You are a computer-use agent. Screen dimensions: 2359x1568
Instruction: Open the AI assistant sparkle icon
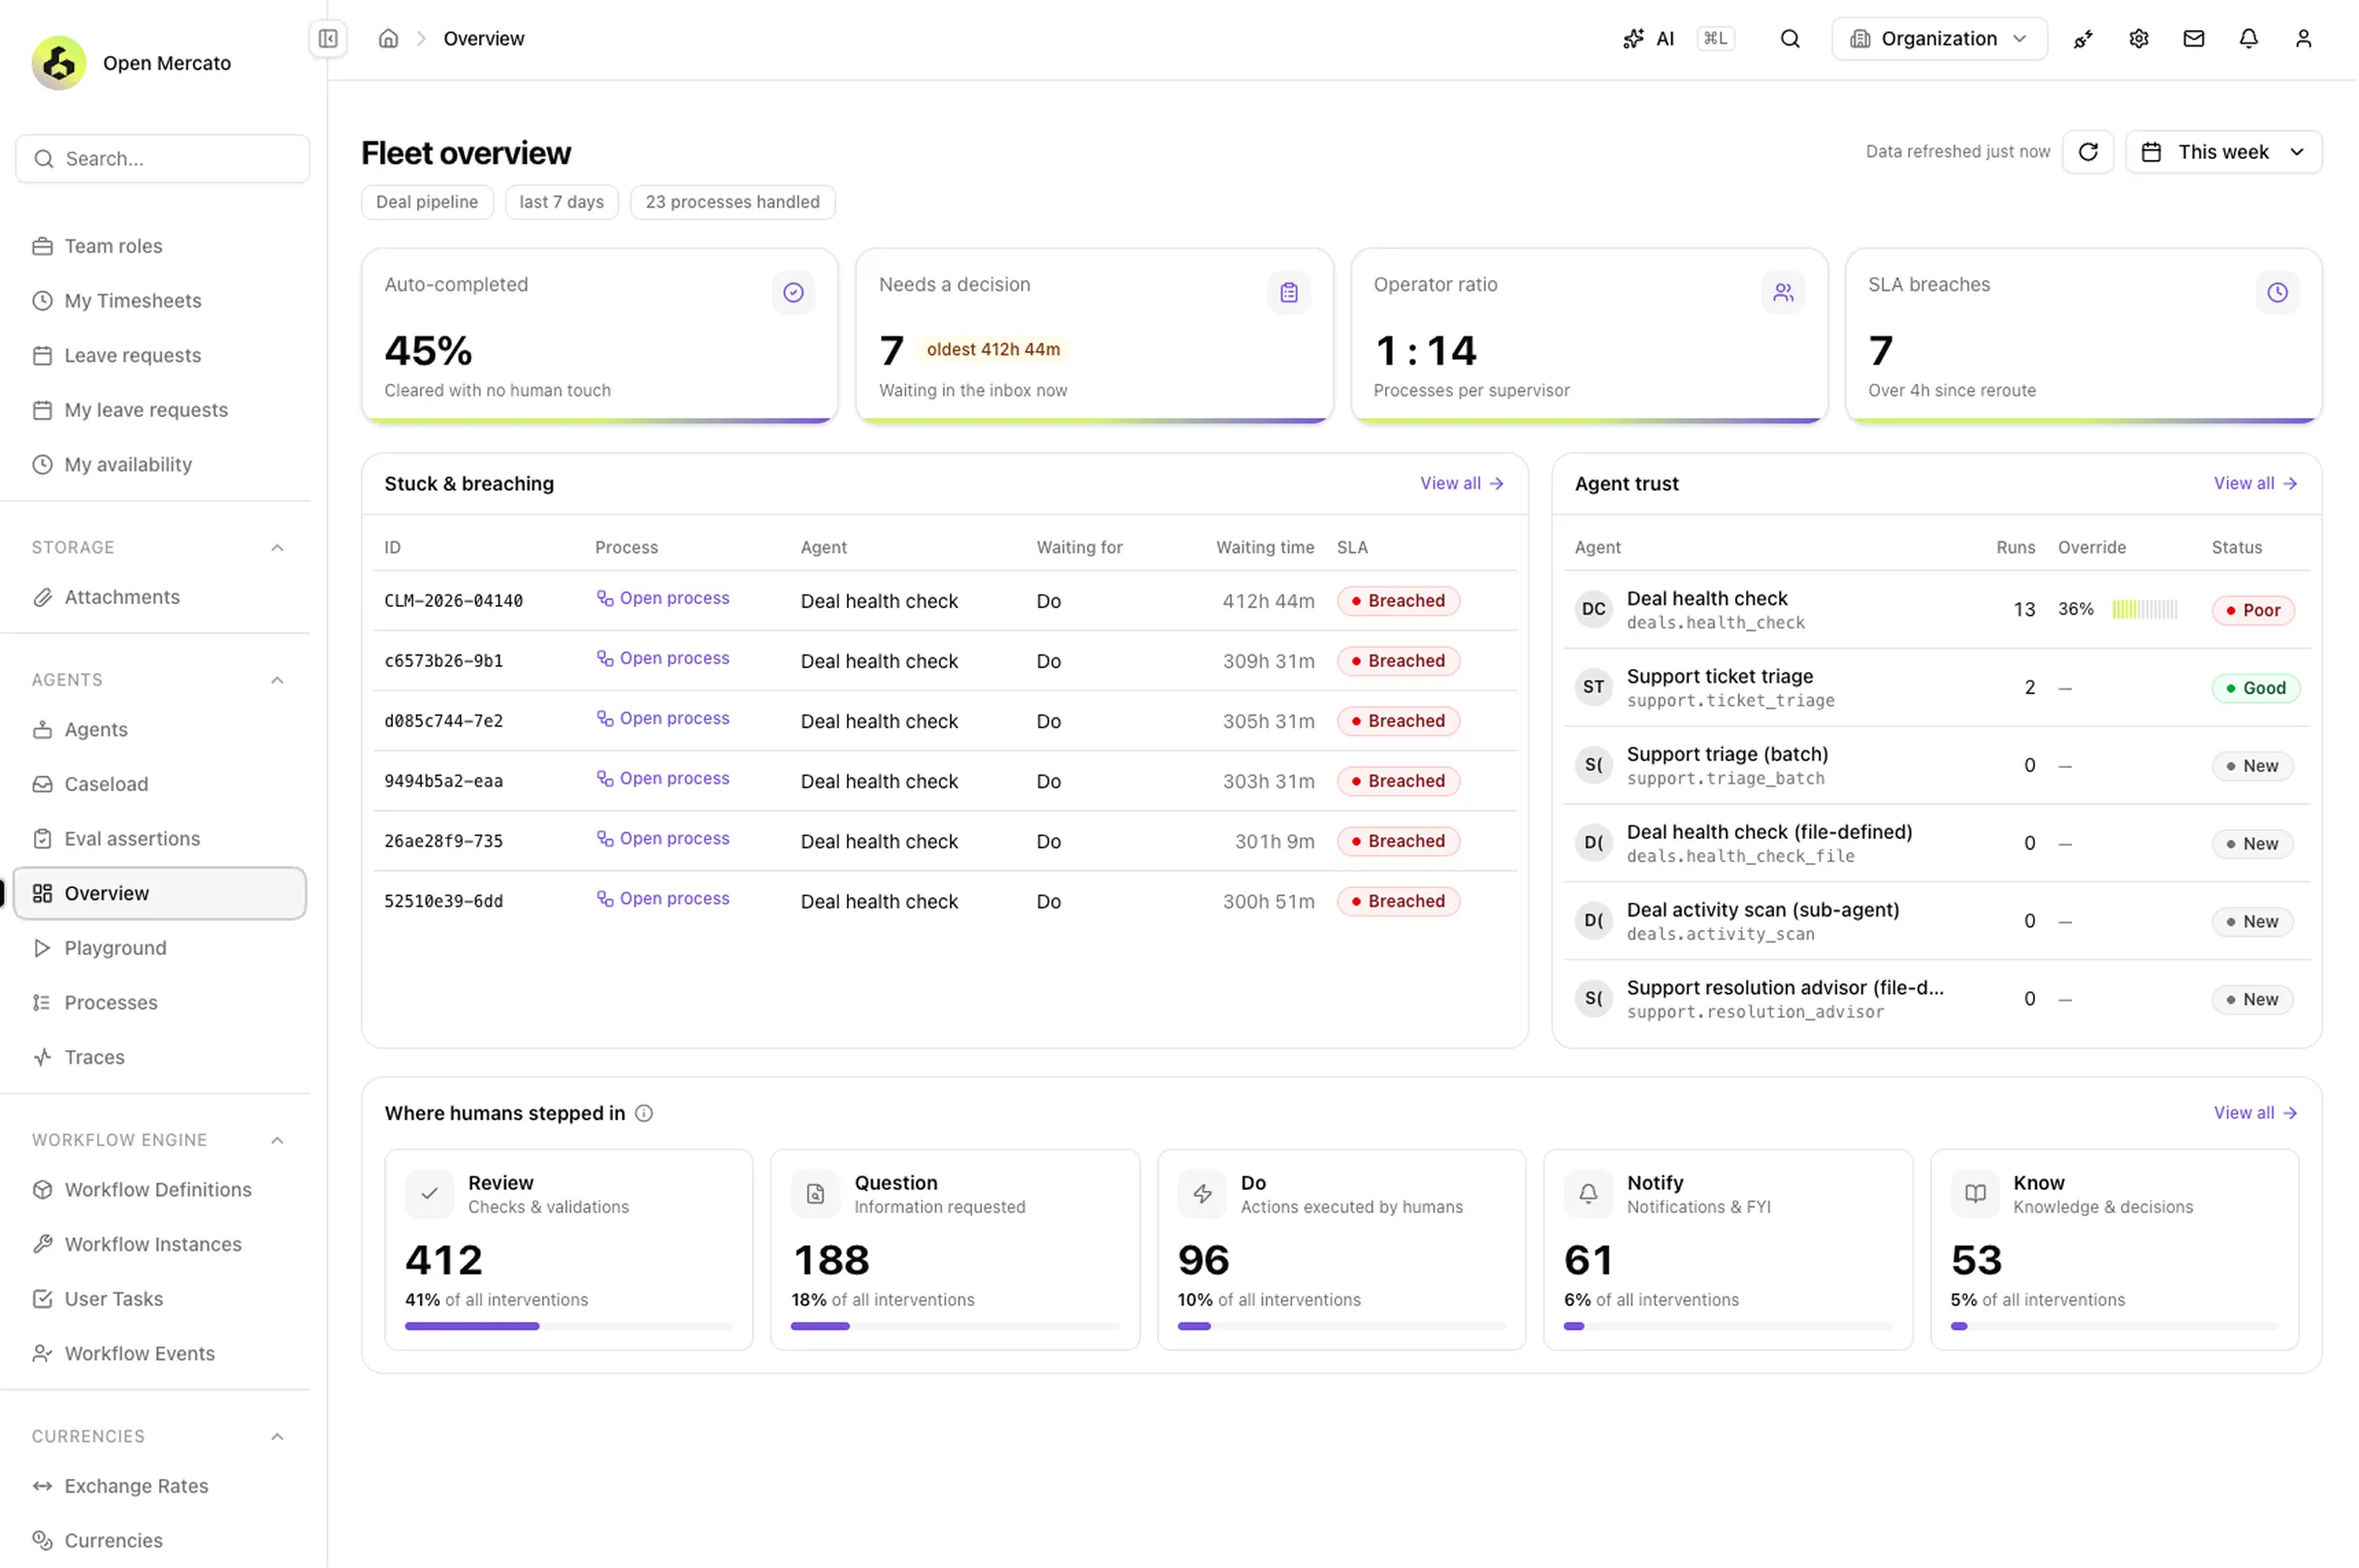[1633, 39]
